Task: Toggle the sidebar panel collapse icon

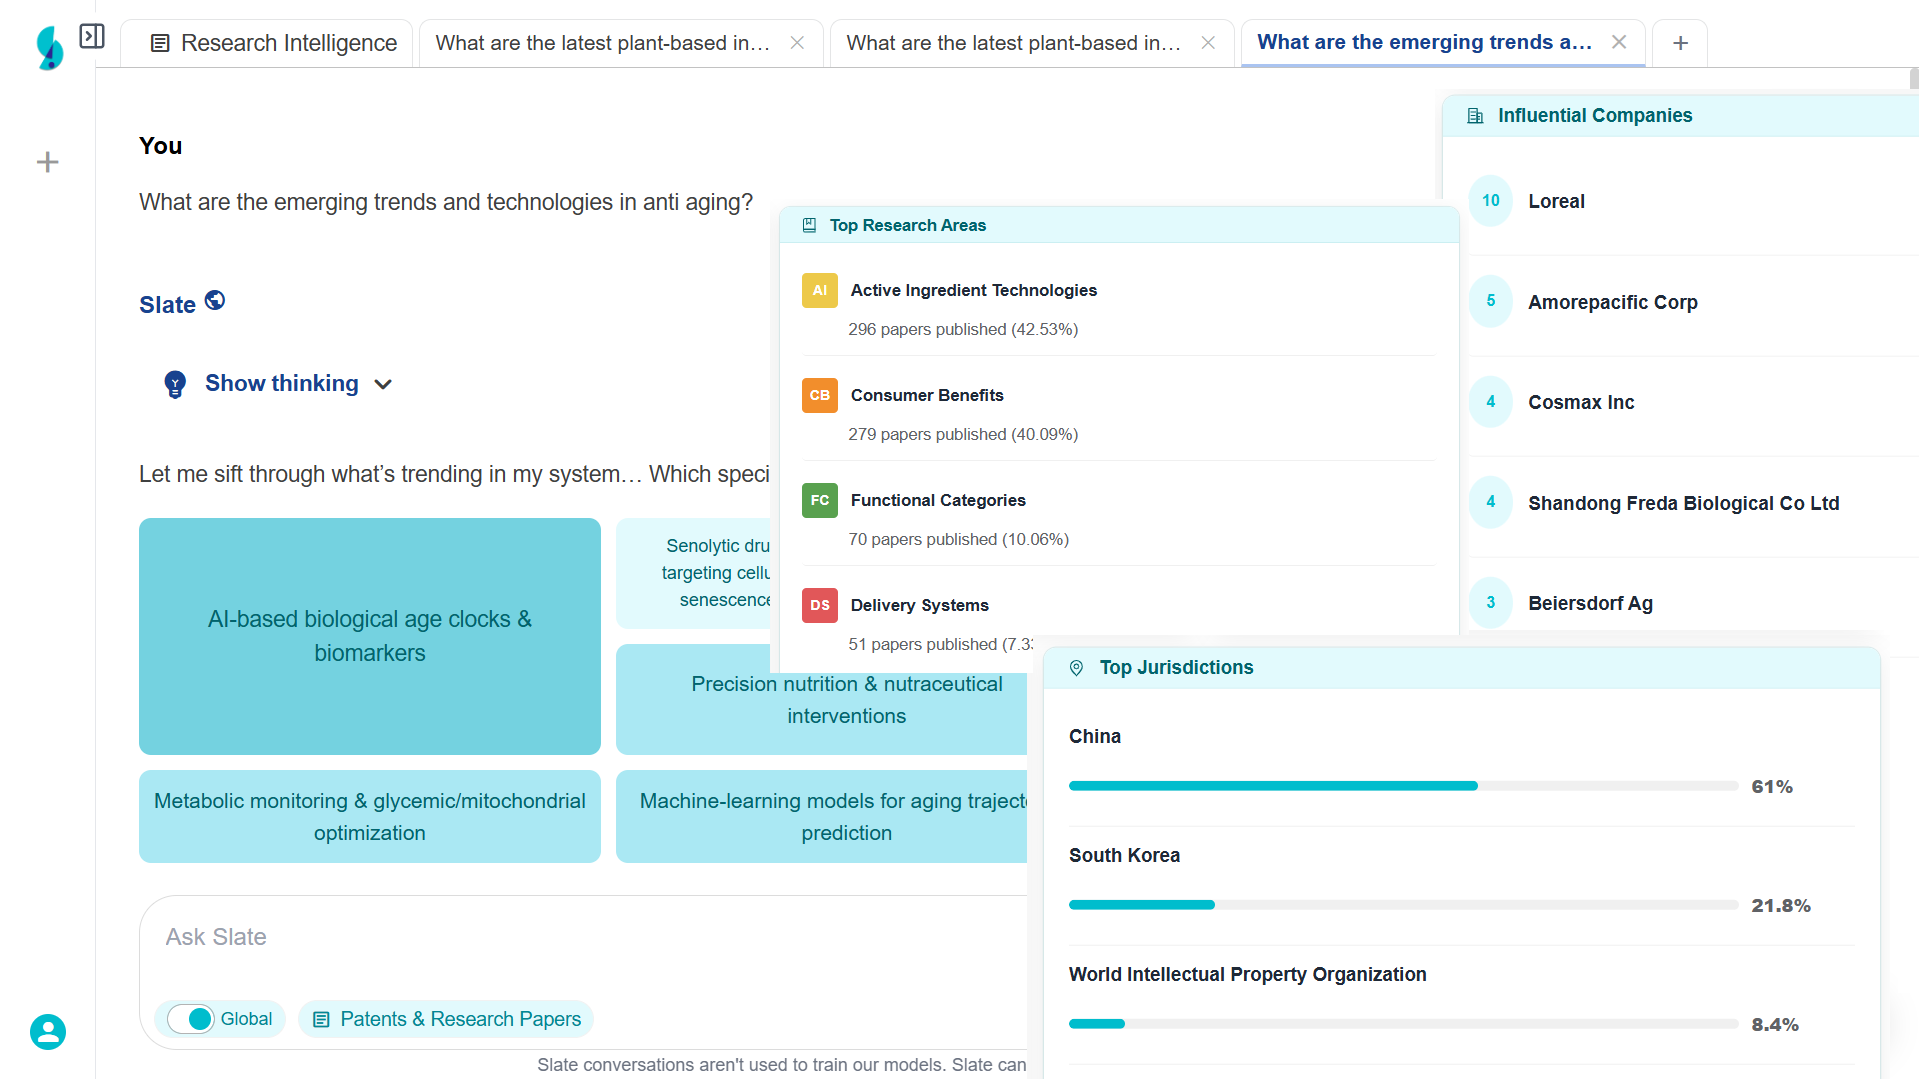Action: pos(92,37)
